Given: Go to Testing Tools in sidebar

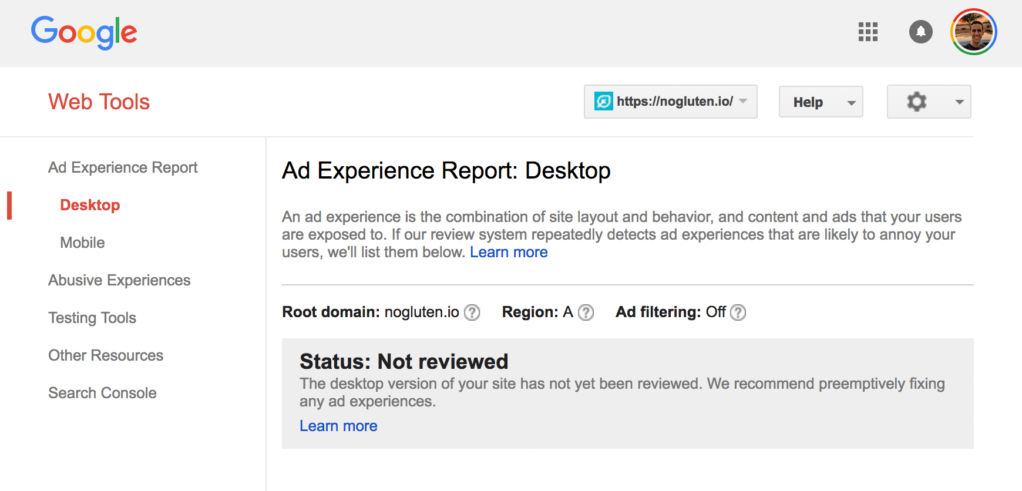Looking at the screenshot, I should [92, 318].
